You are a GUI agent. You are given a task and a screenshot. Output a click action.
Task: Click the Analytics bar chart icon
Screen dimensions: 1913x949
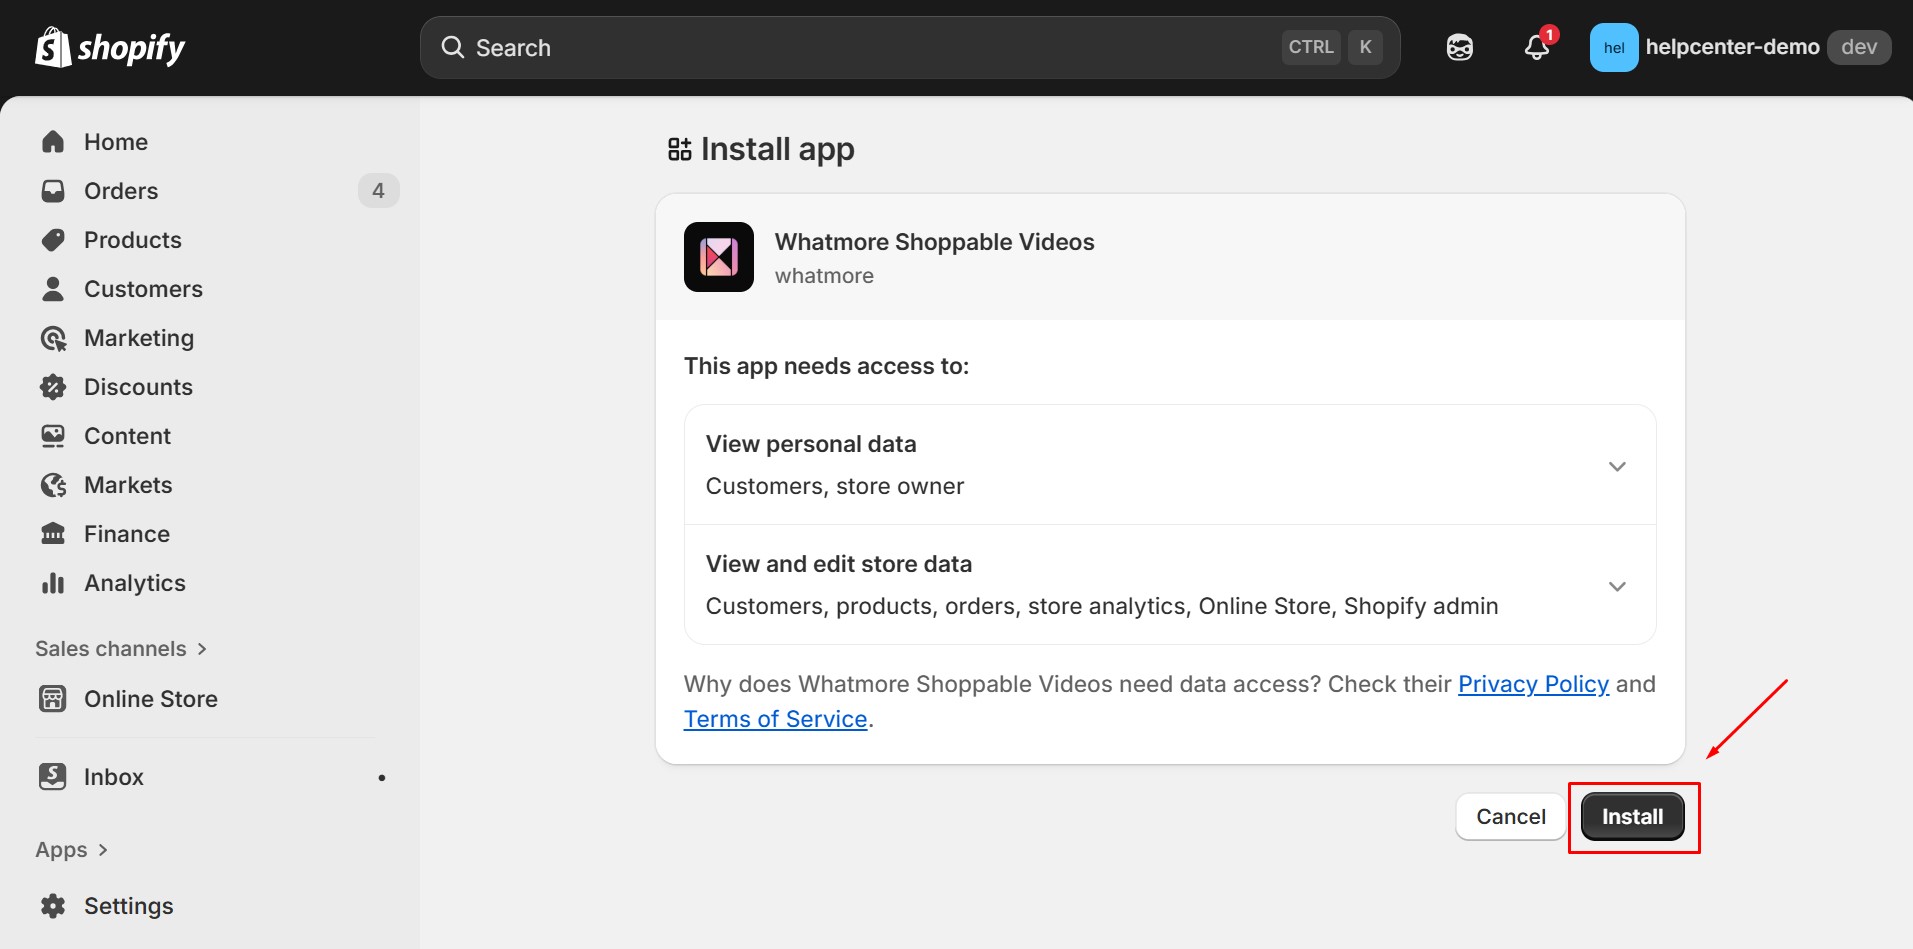(53, 583)
